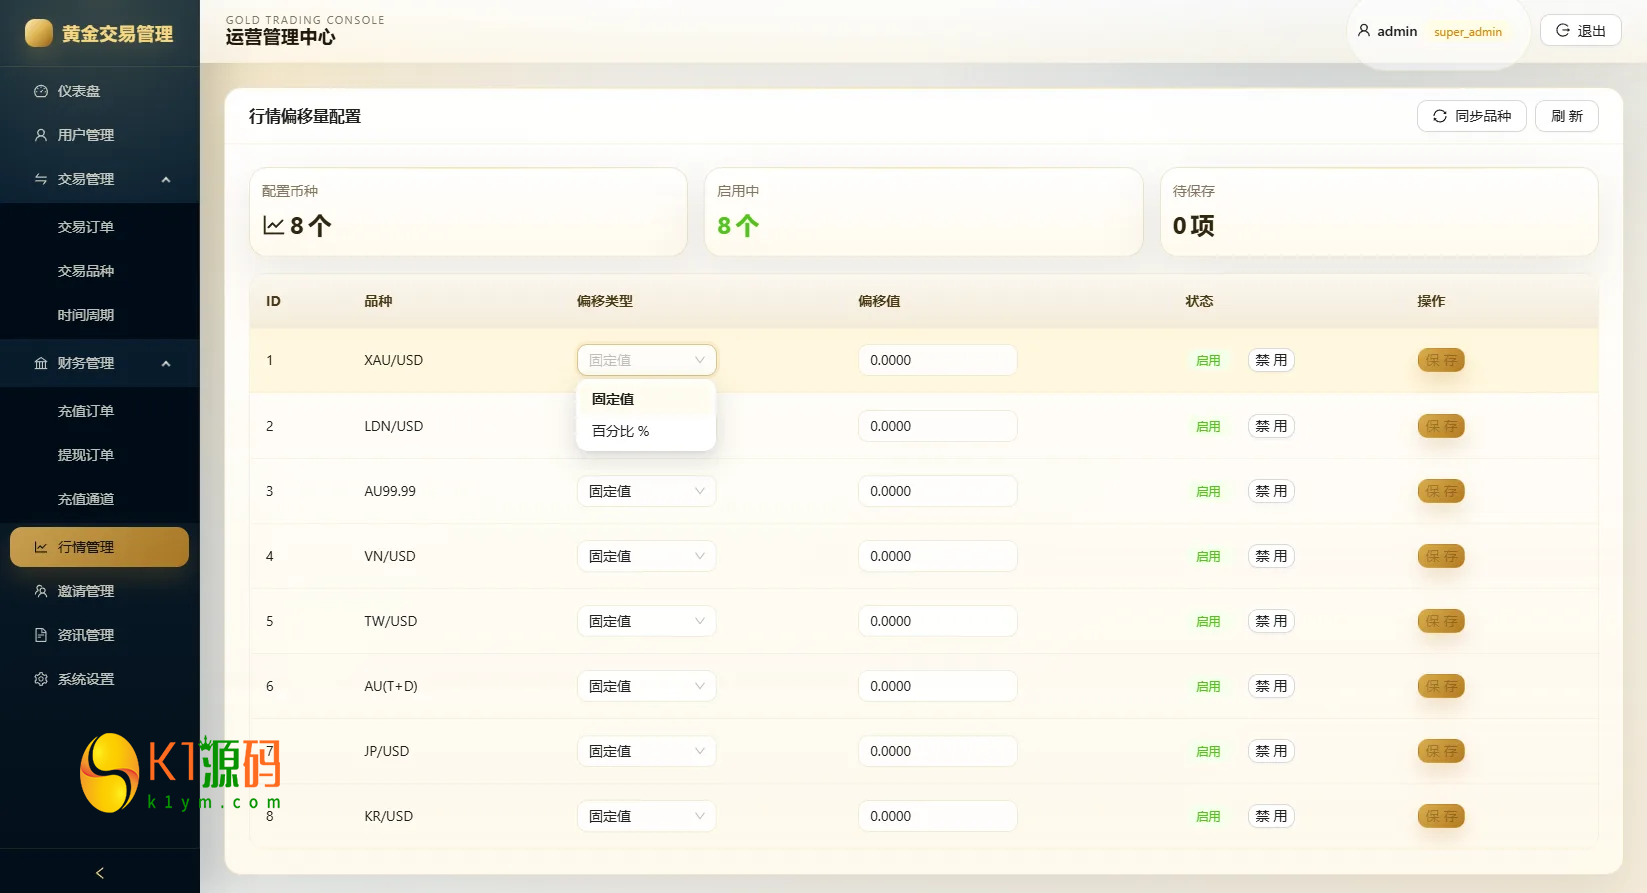Click the 偏移类型 column header
The image size is (1647, 893).
pyautogui.click(x=605, y=301)
